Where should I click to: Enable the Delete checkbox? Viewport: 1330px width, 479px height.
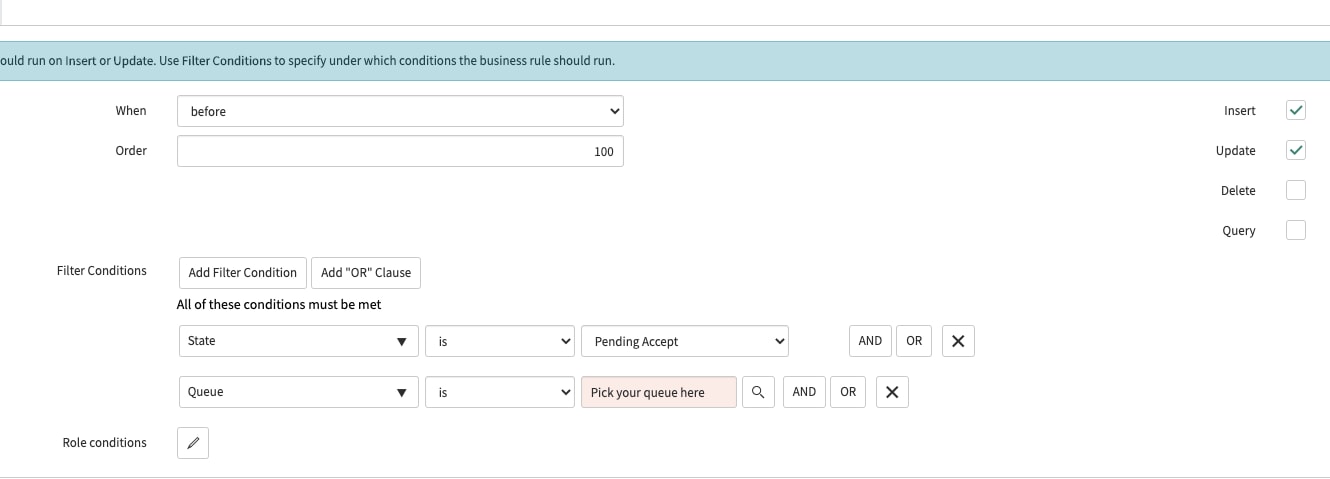1296,190
